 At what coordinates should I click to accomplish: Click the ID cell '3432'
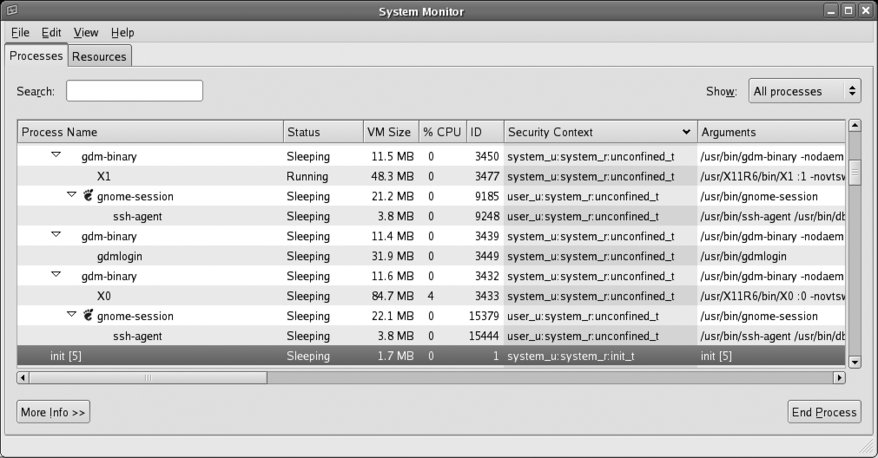click(x=487, y=276)
